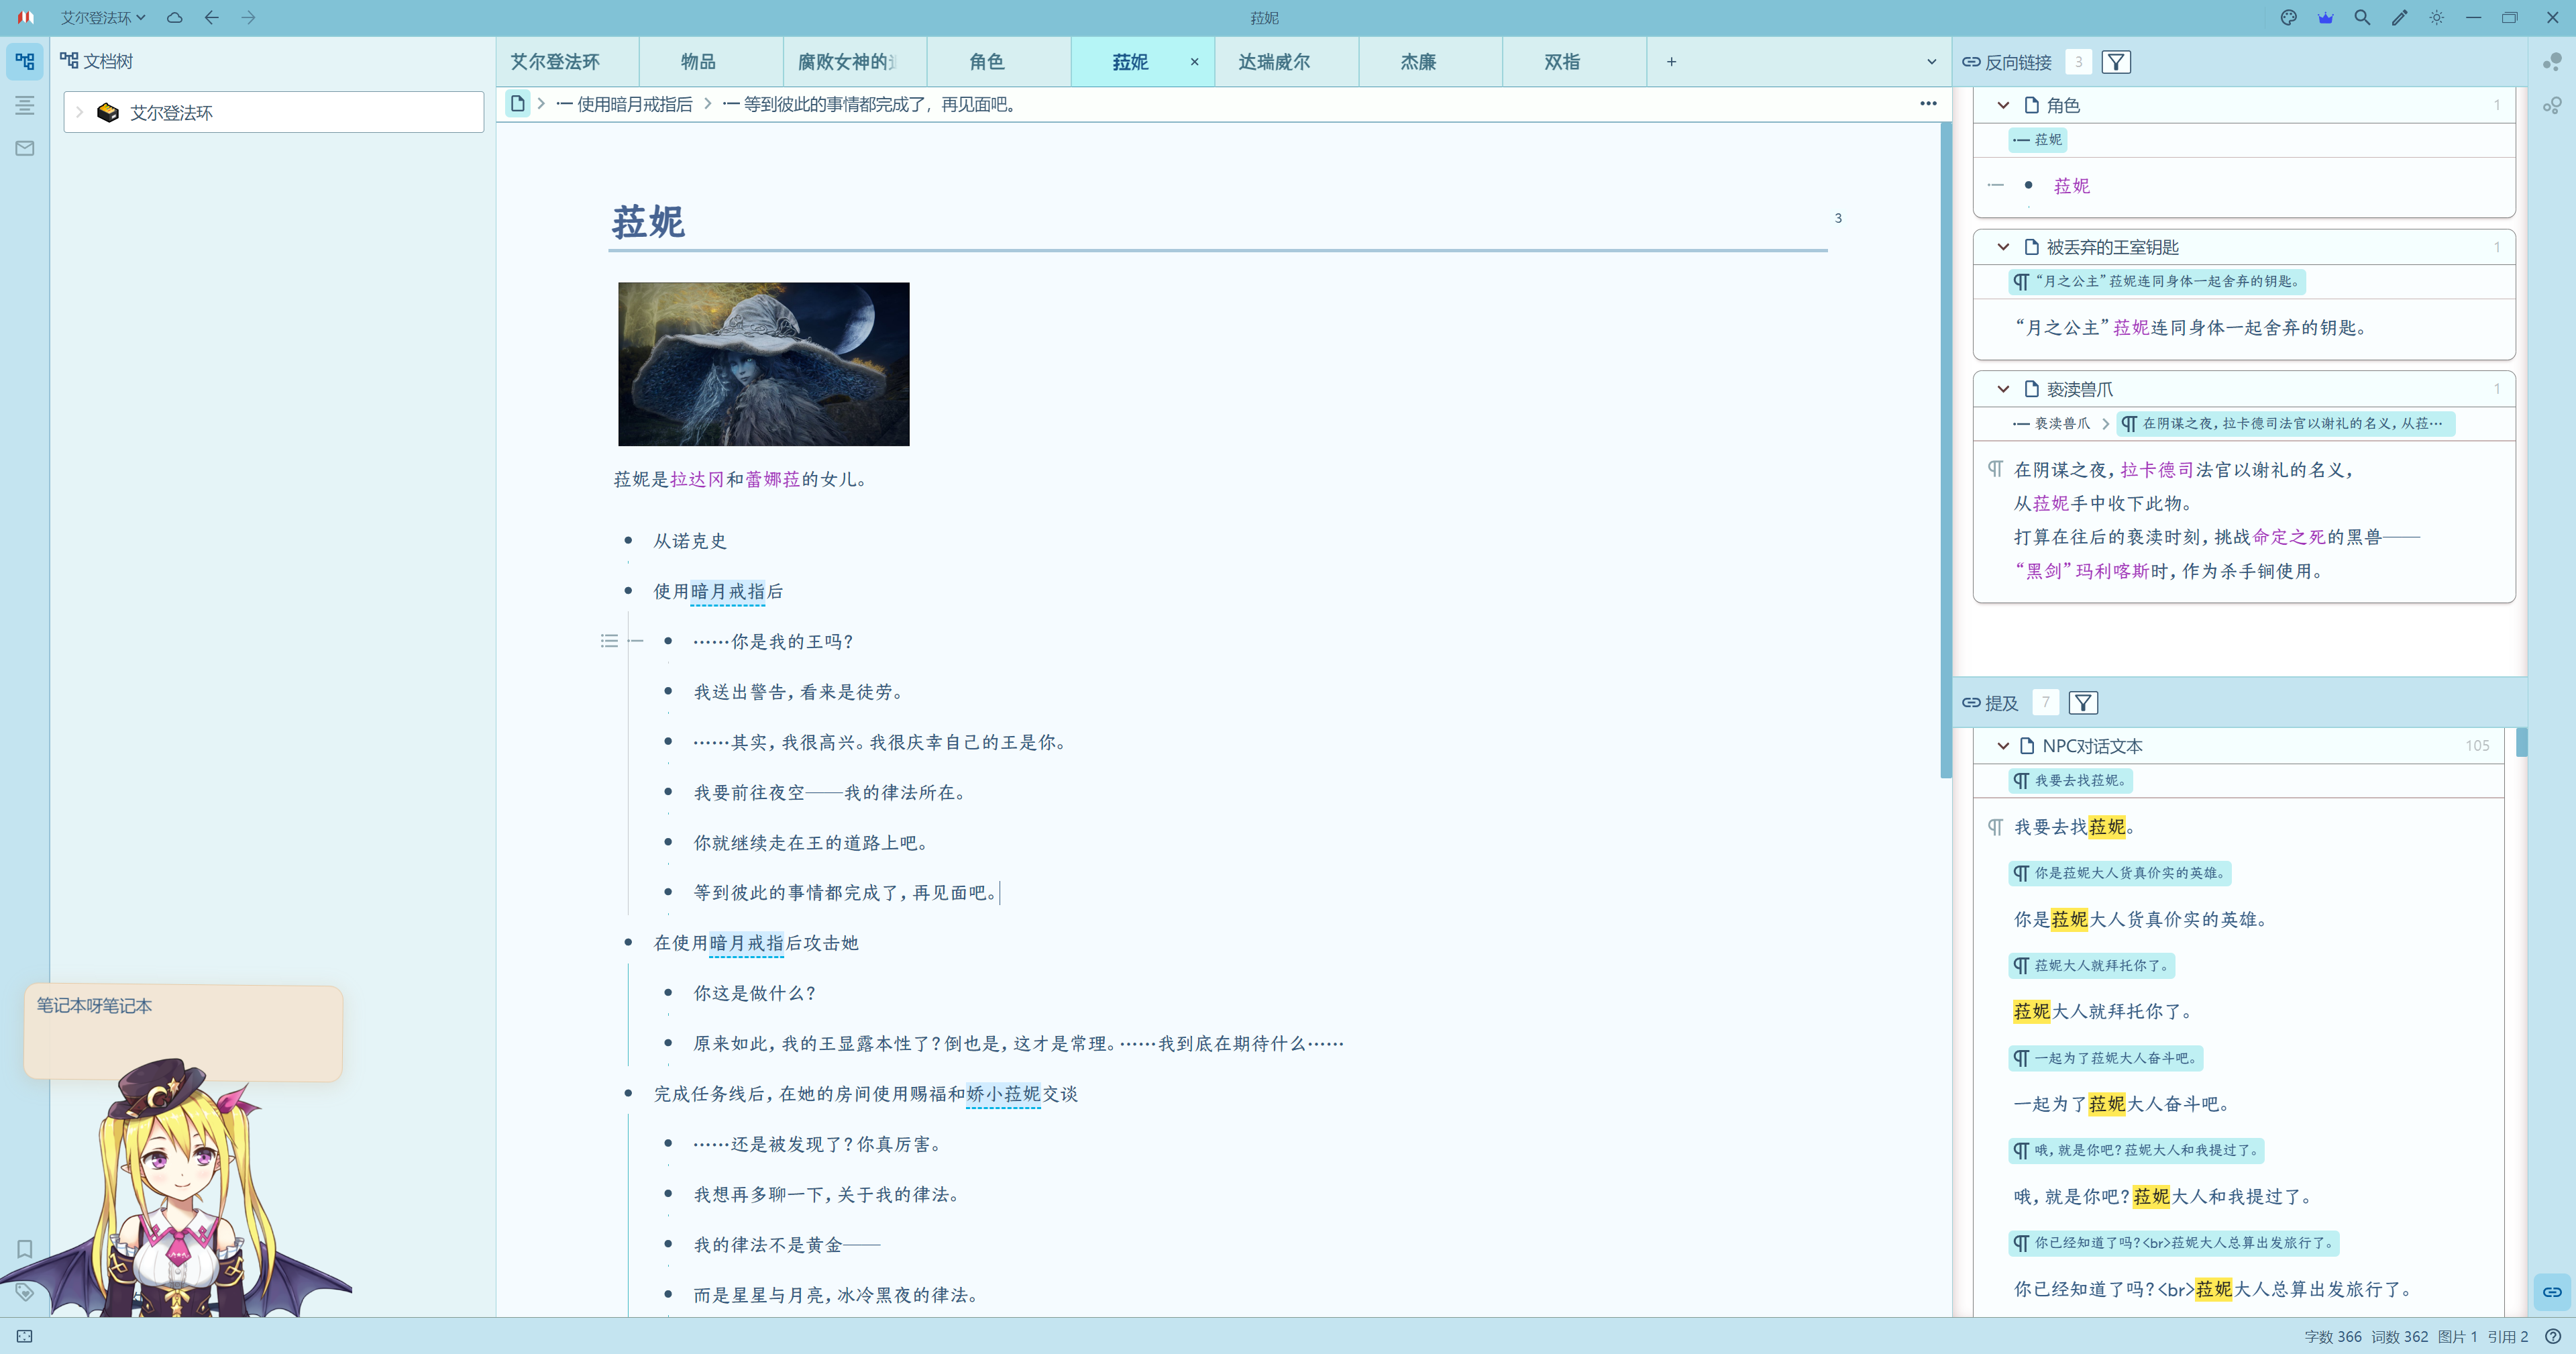This screenshot has width=2576, height=1354.
Task: Expand the 艾尔登法环 notebook tree arrow
Action: (80, 112)
